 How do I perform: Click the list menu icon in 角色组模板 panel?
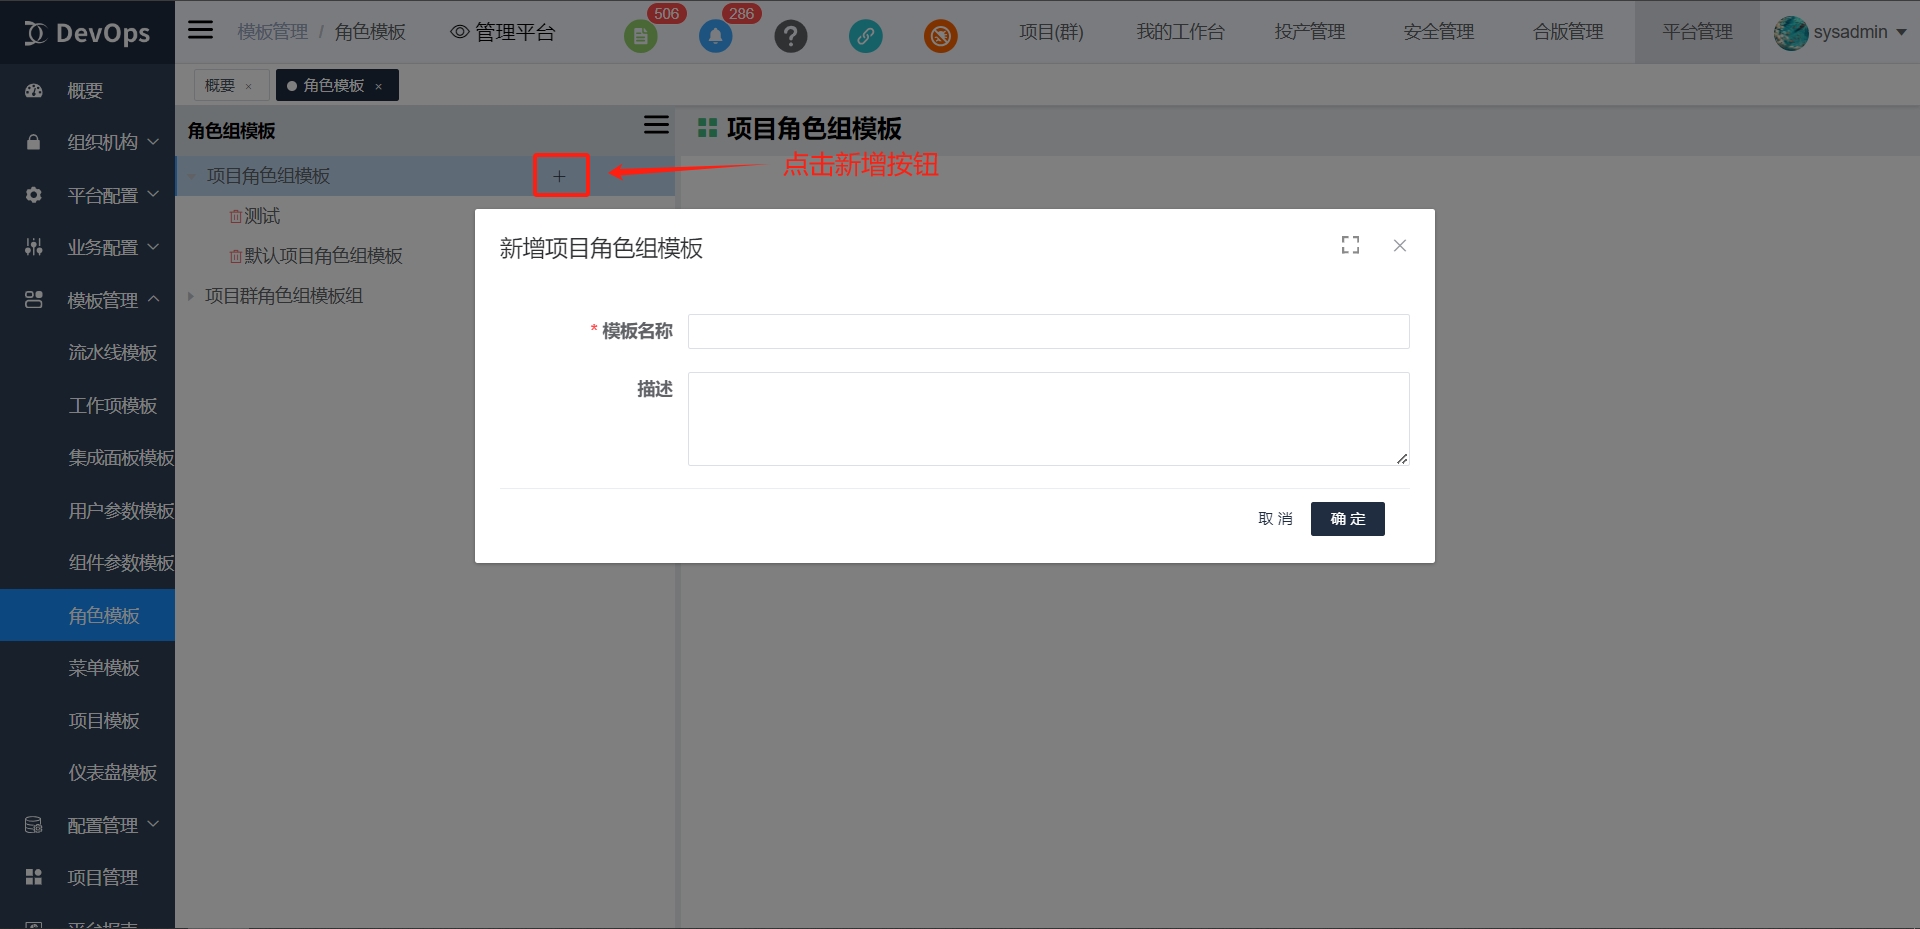tap(656, 125)
